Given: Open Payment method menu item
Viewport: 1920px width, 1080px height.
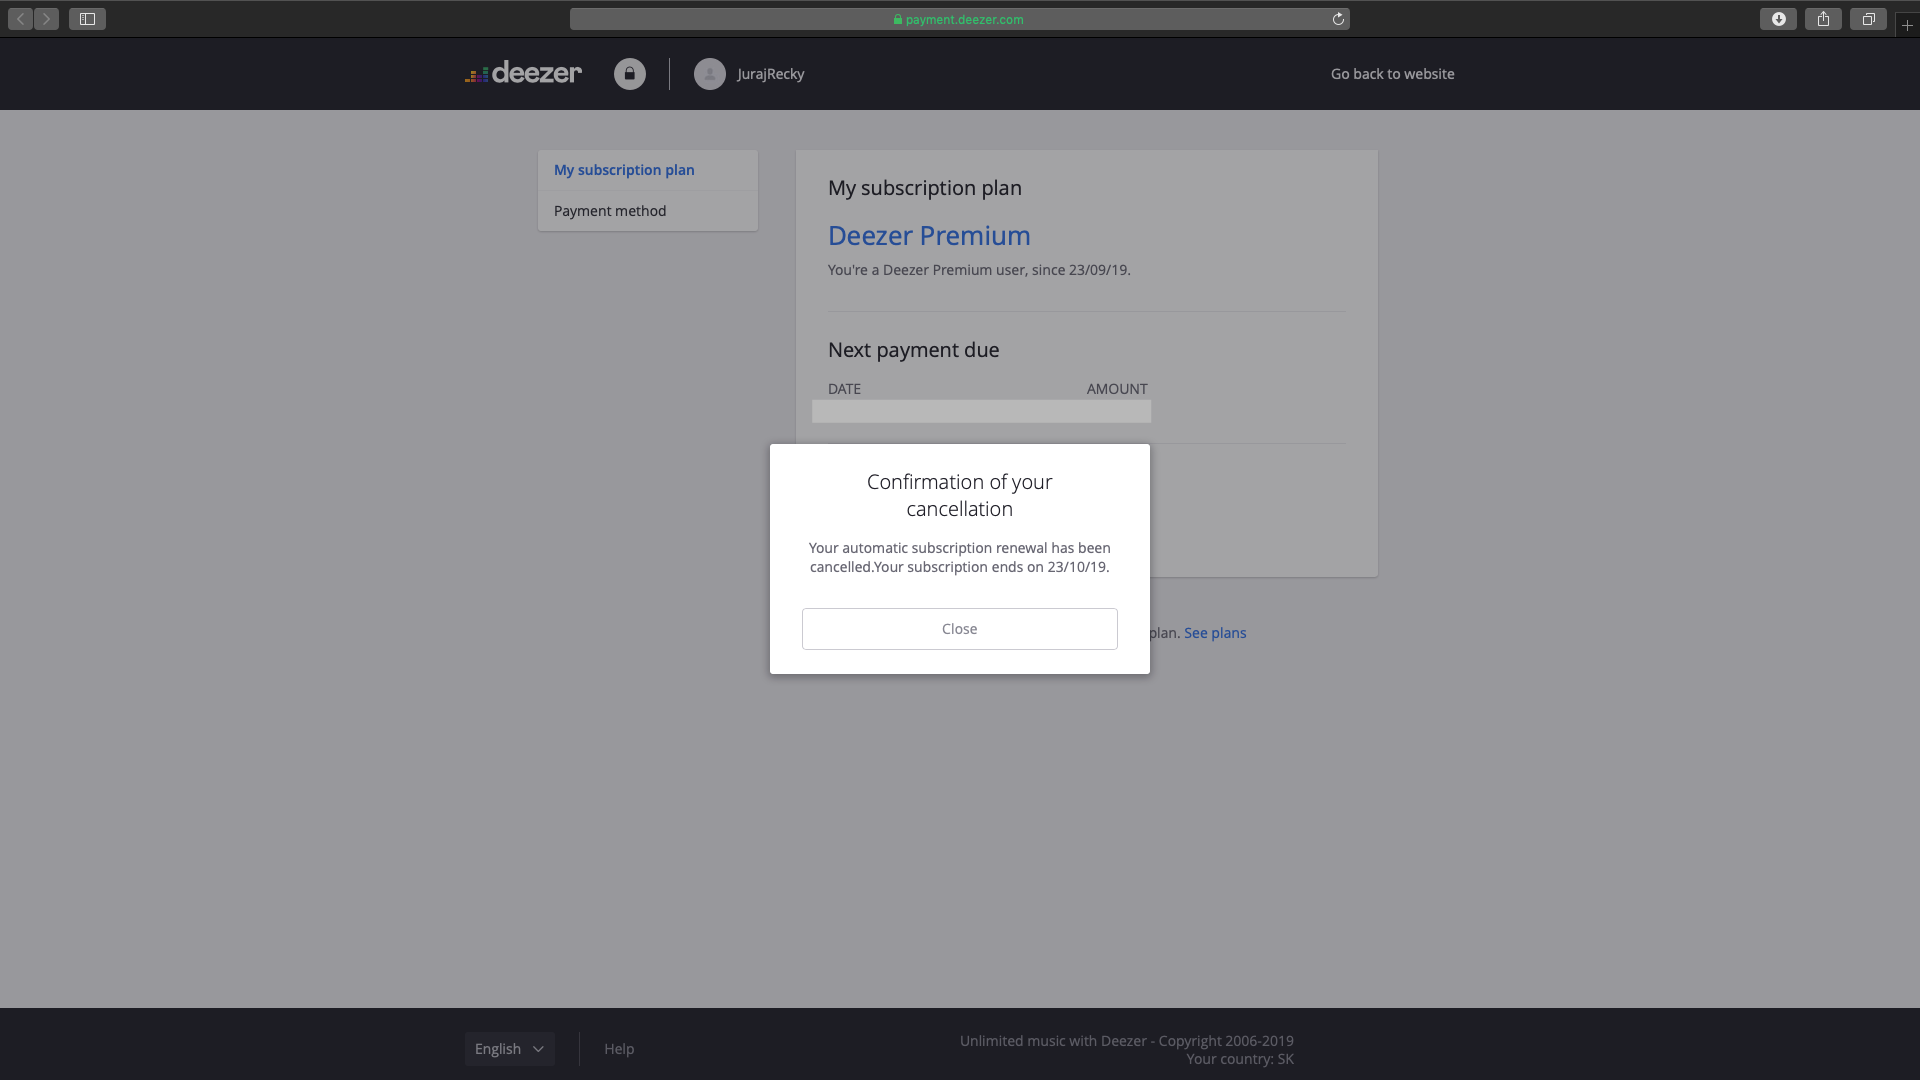Looking at the screenshot, I should click(x=648, y=211).
